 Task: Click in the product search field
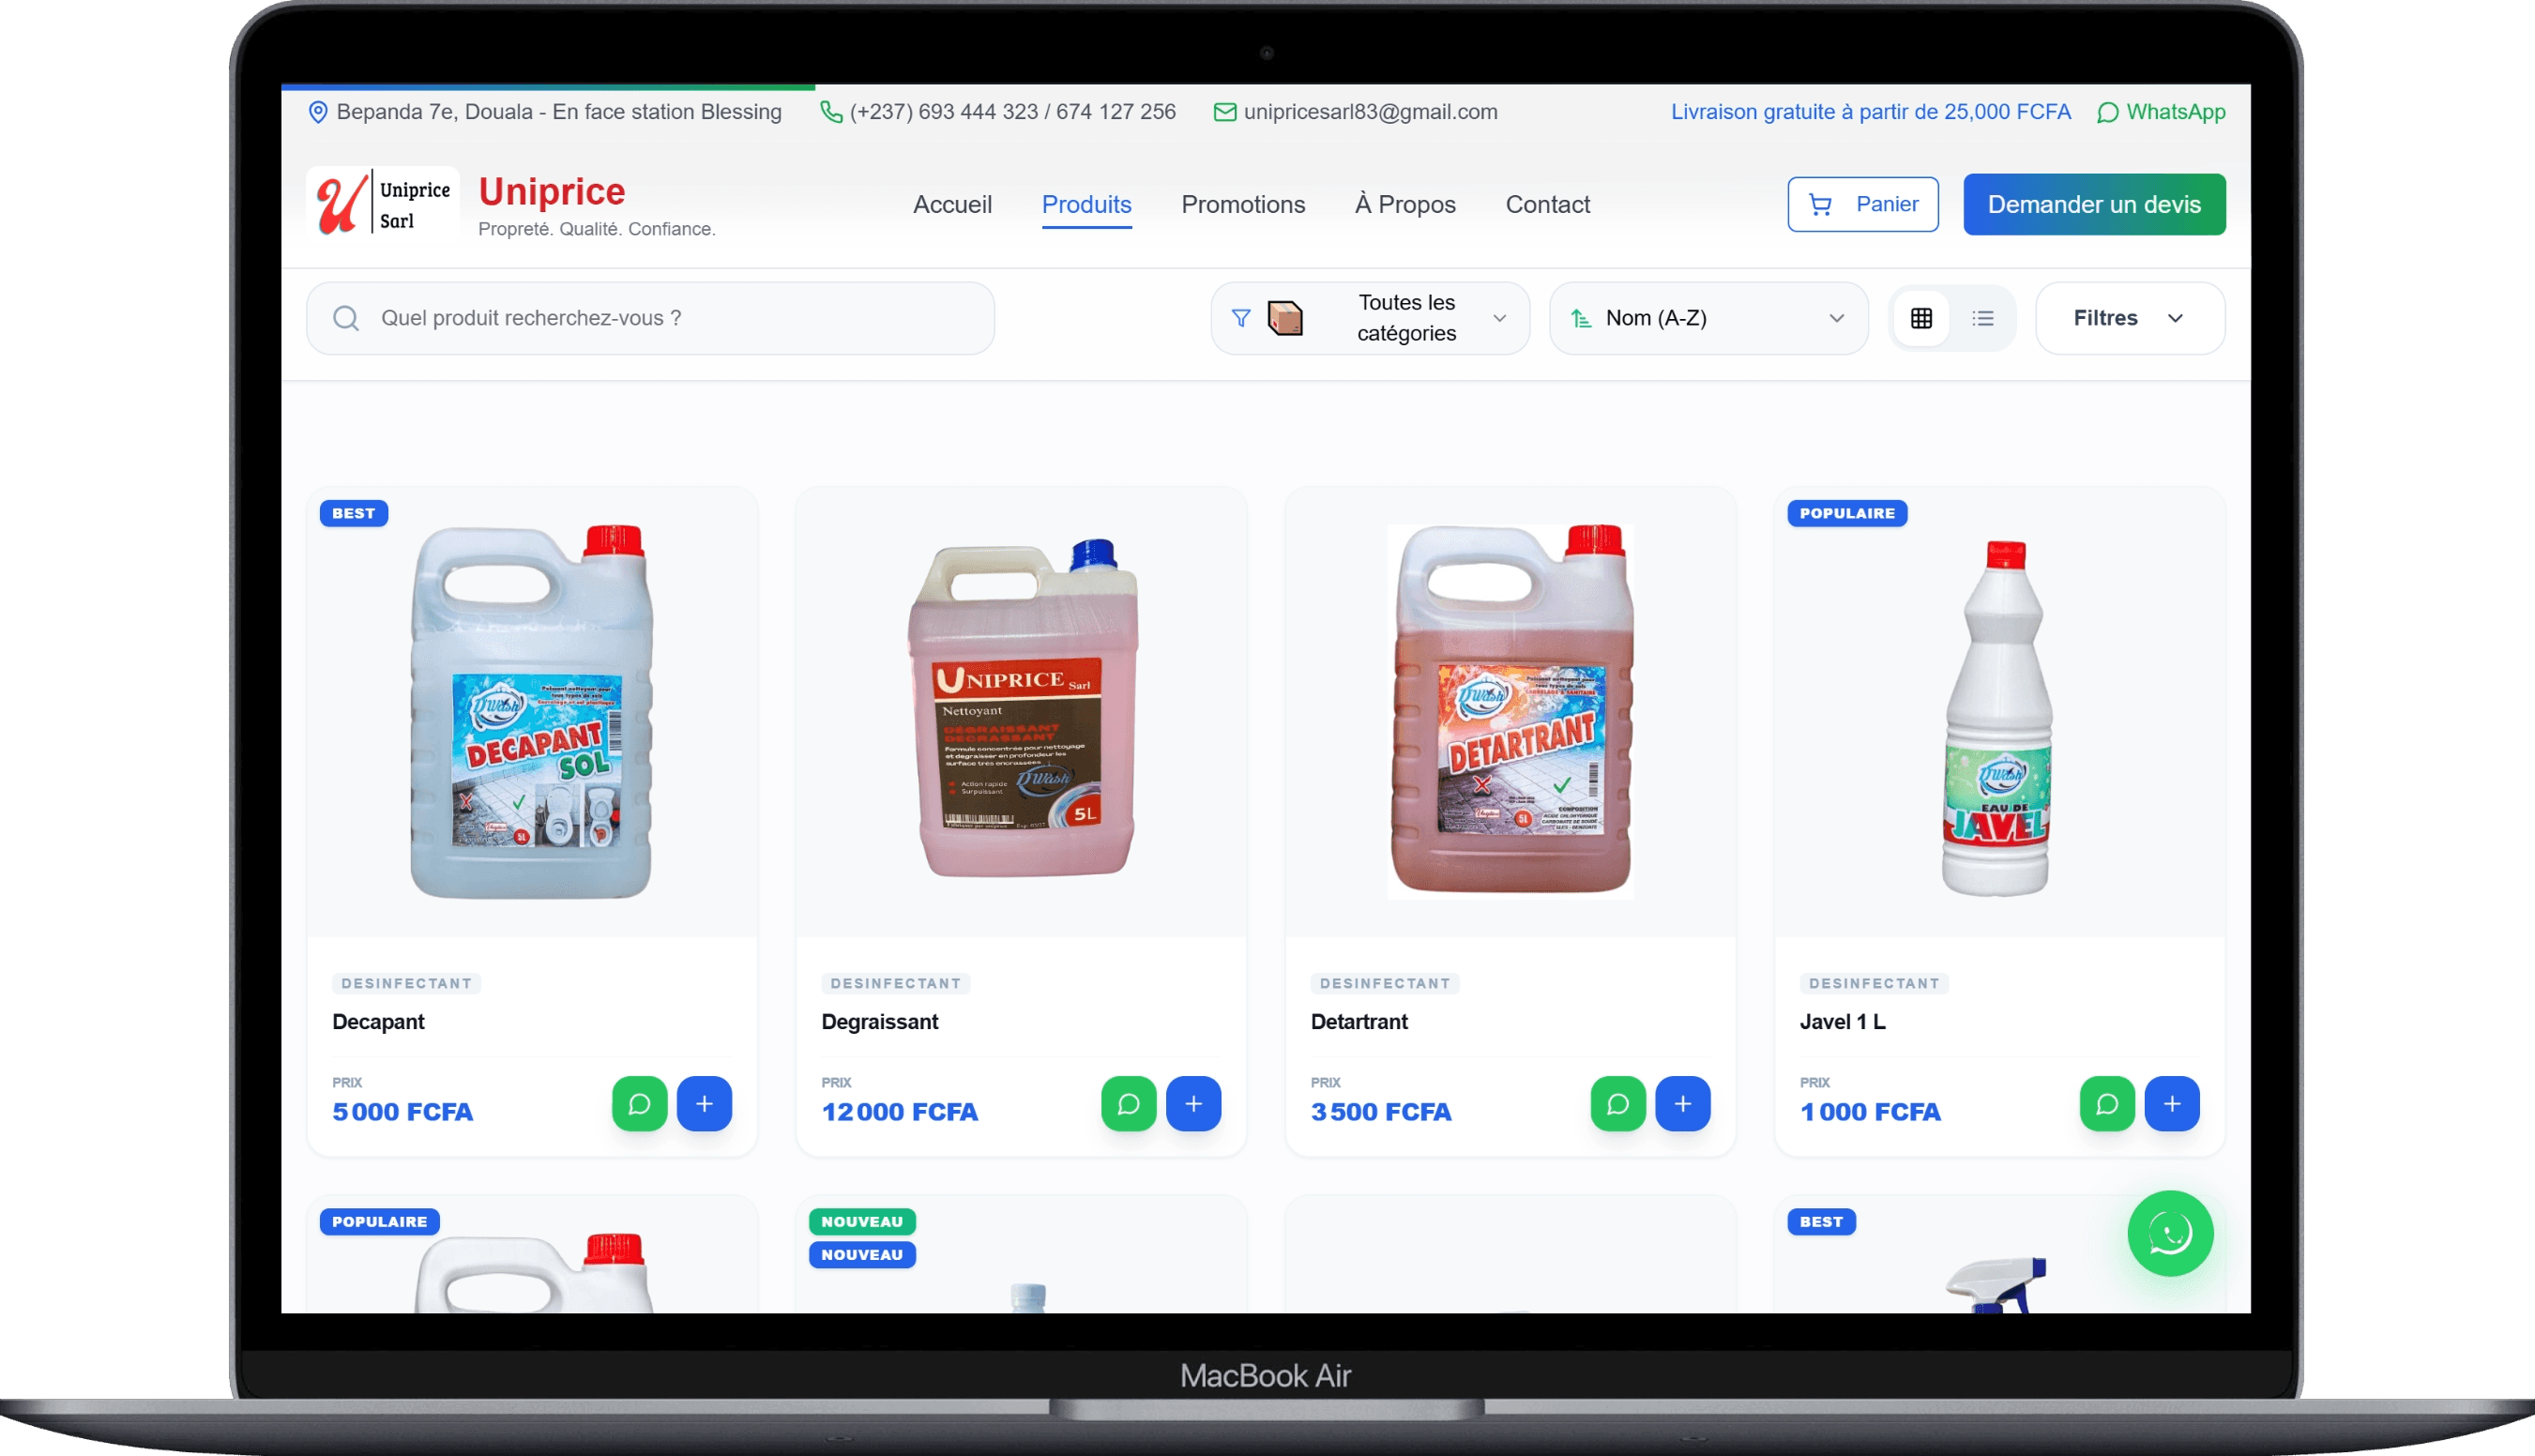pyautogui.click(x=650, y=318)
